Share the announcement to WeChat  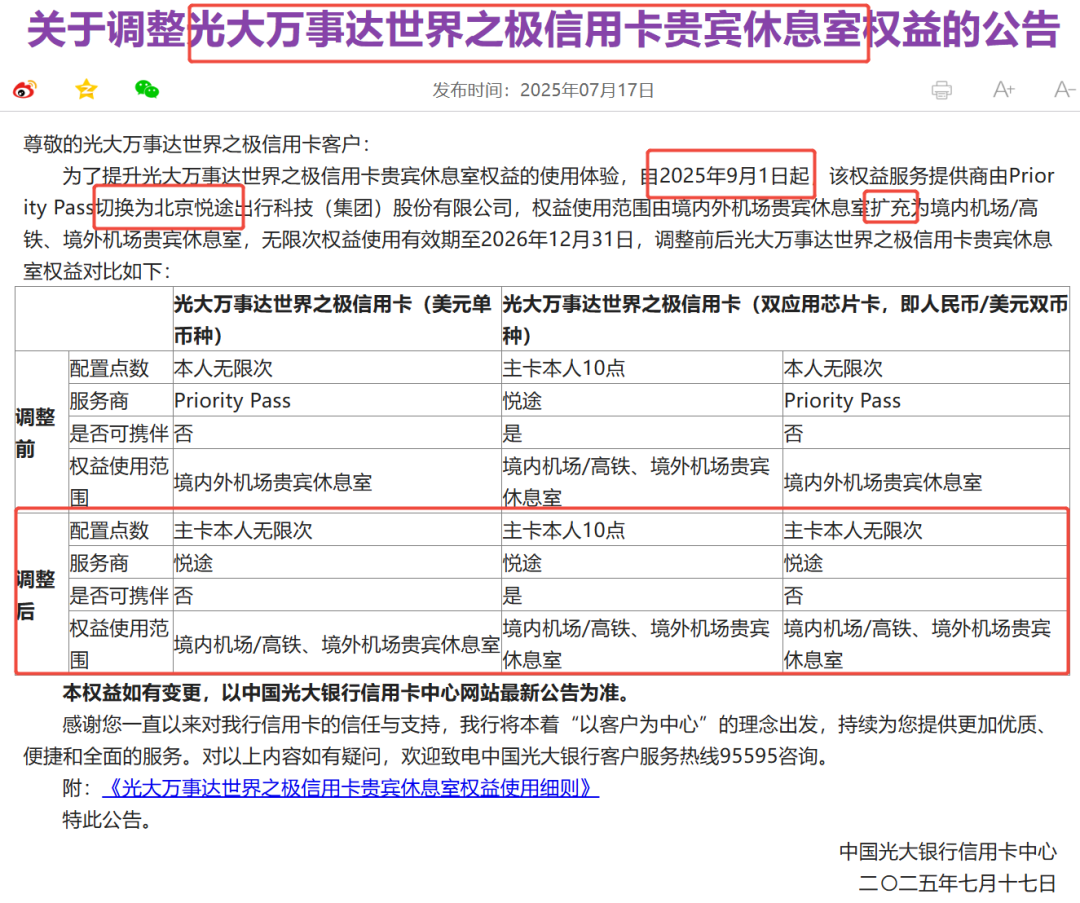point(147,89)
